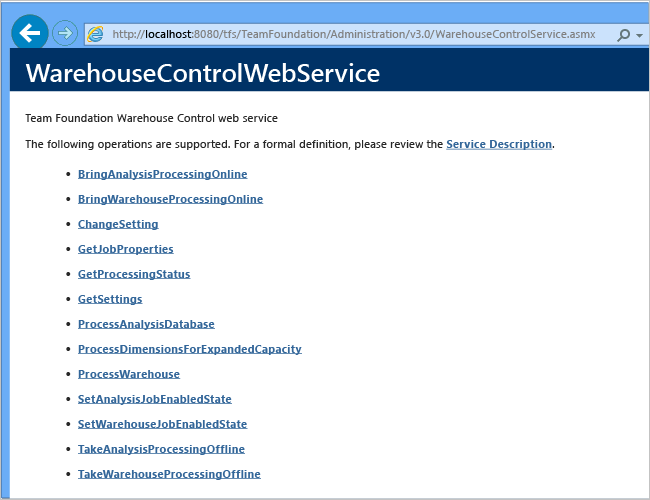Open the SetAnalysisJobEnabledState operation link
The image size is (650, 500).
(155, 399)
